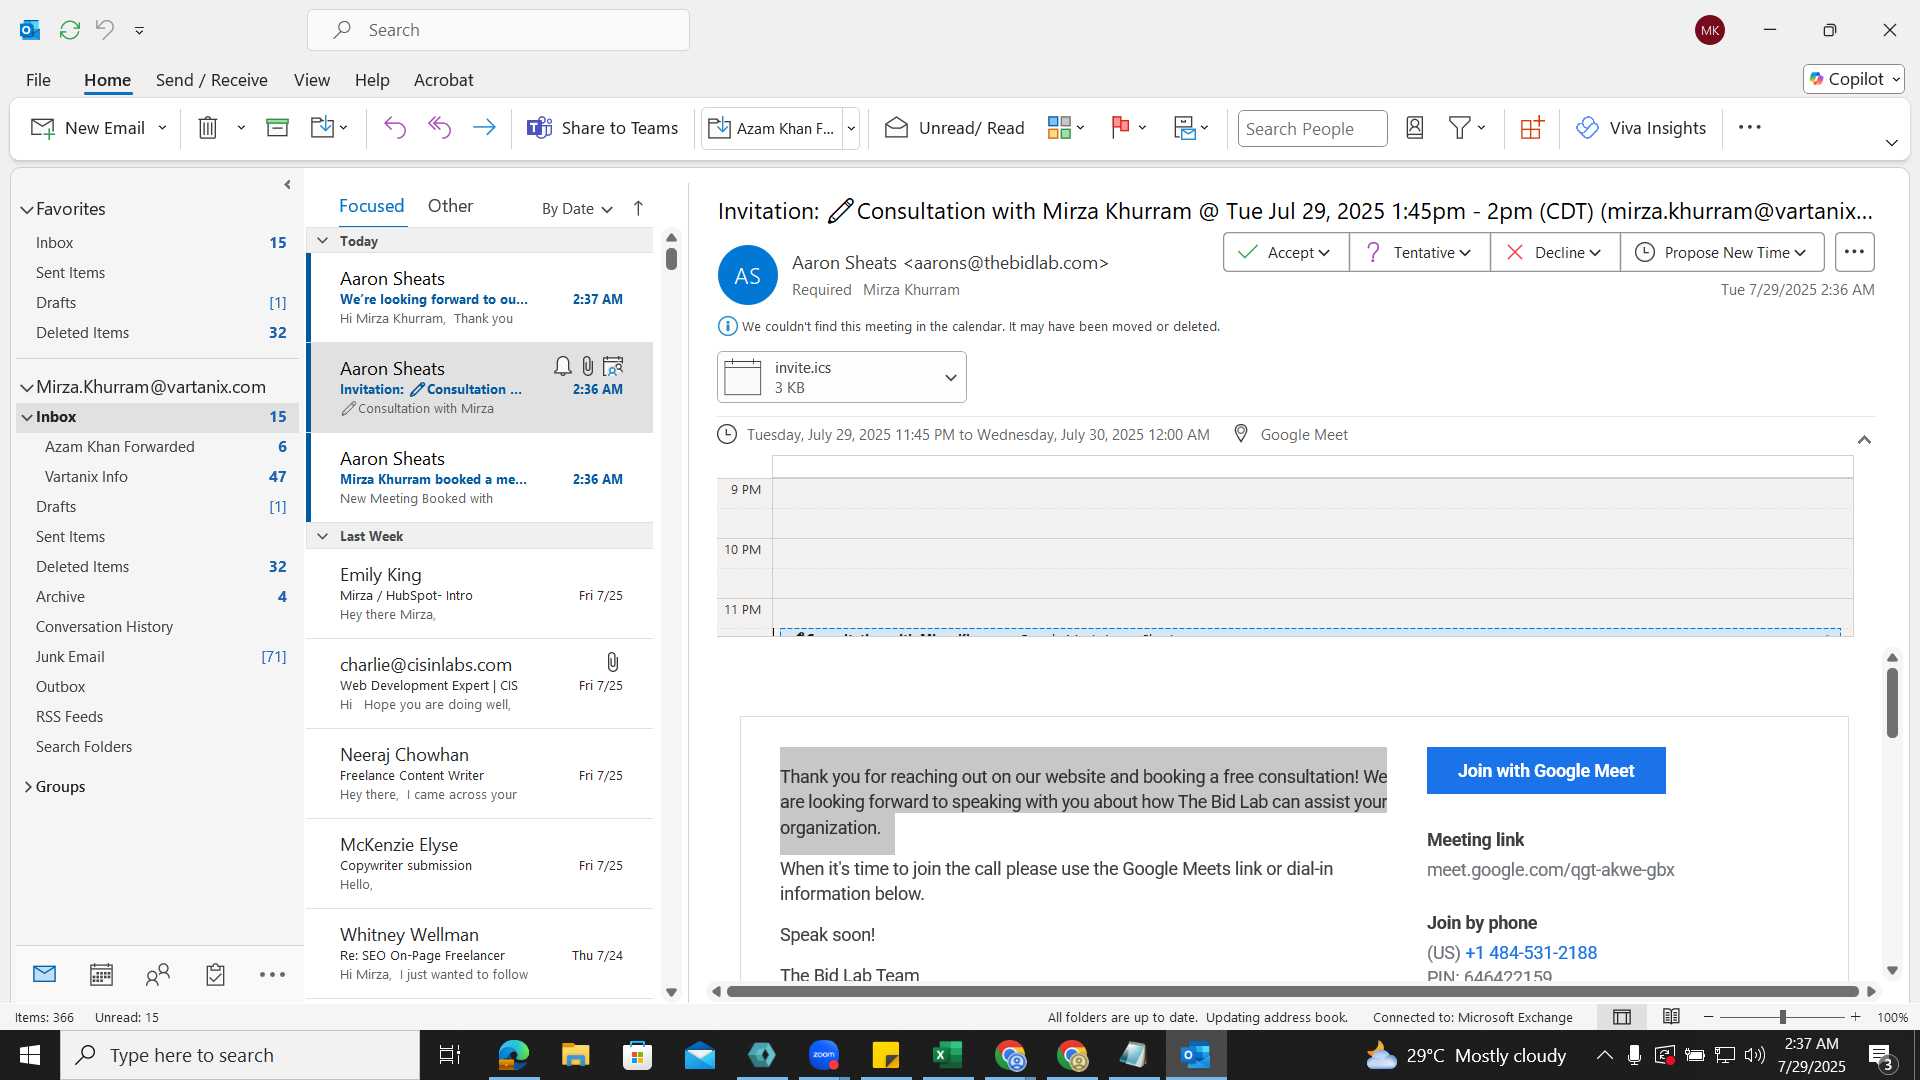Viewport: 1920px width, 1080px height.
Task: Open the Copilot dropdown
Action: [1854, 79]
